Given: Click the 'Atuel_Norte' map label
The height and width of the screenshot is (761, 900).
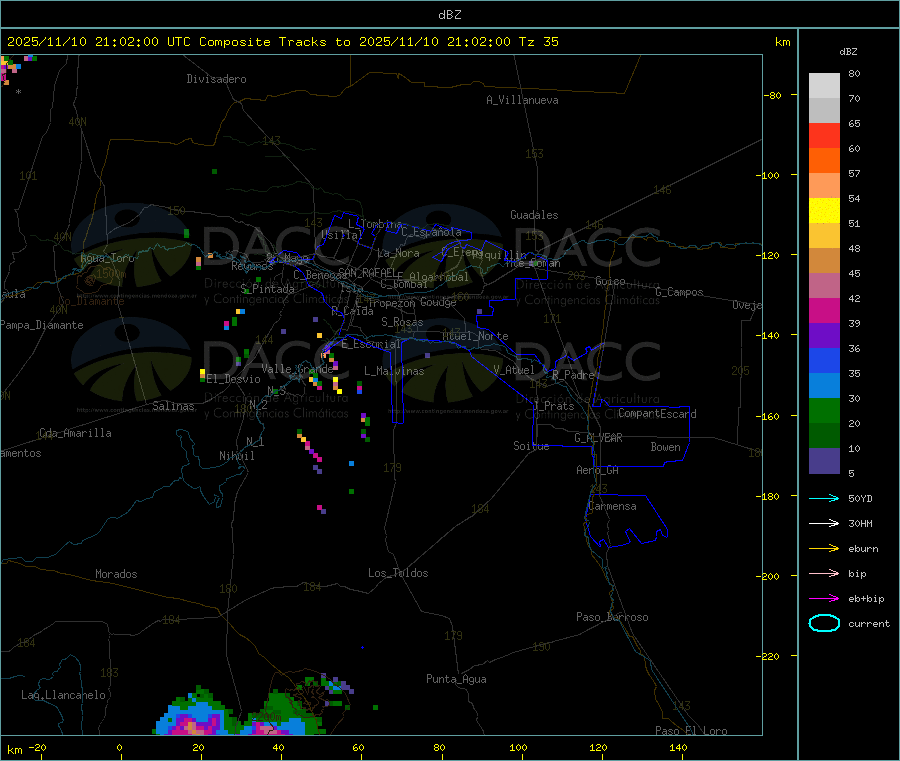Looking at the screenshot, I should (x=475, y=336).
